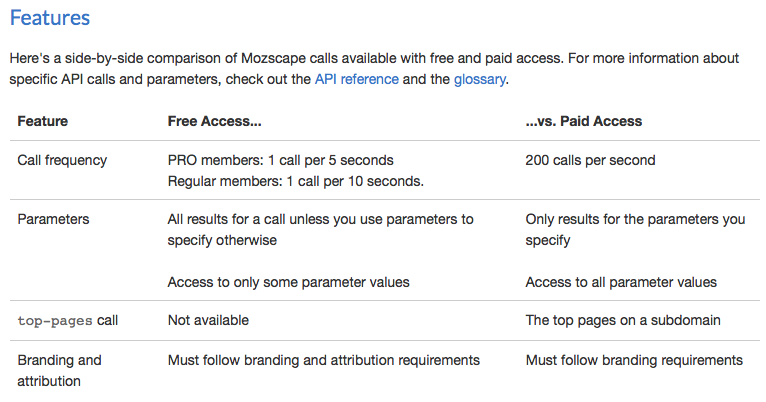Click the Regular members call rate text

click(296, 181)
